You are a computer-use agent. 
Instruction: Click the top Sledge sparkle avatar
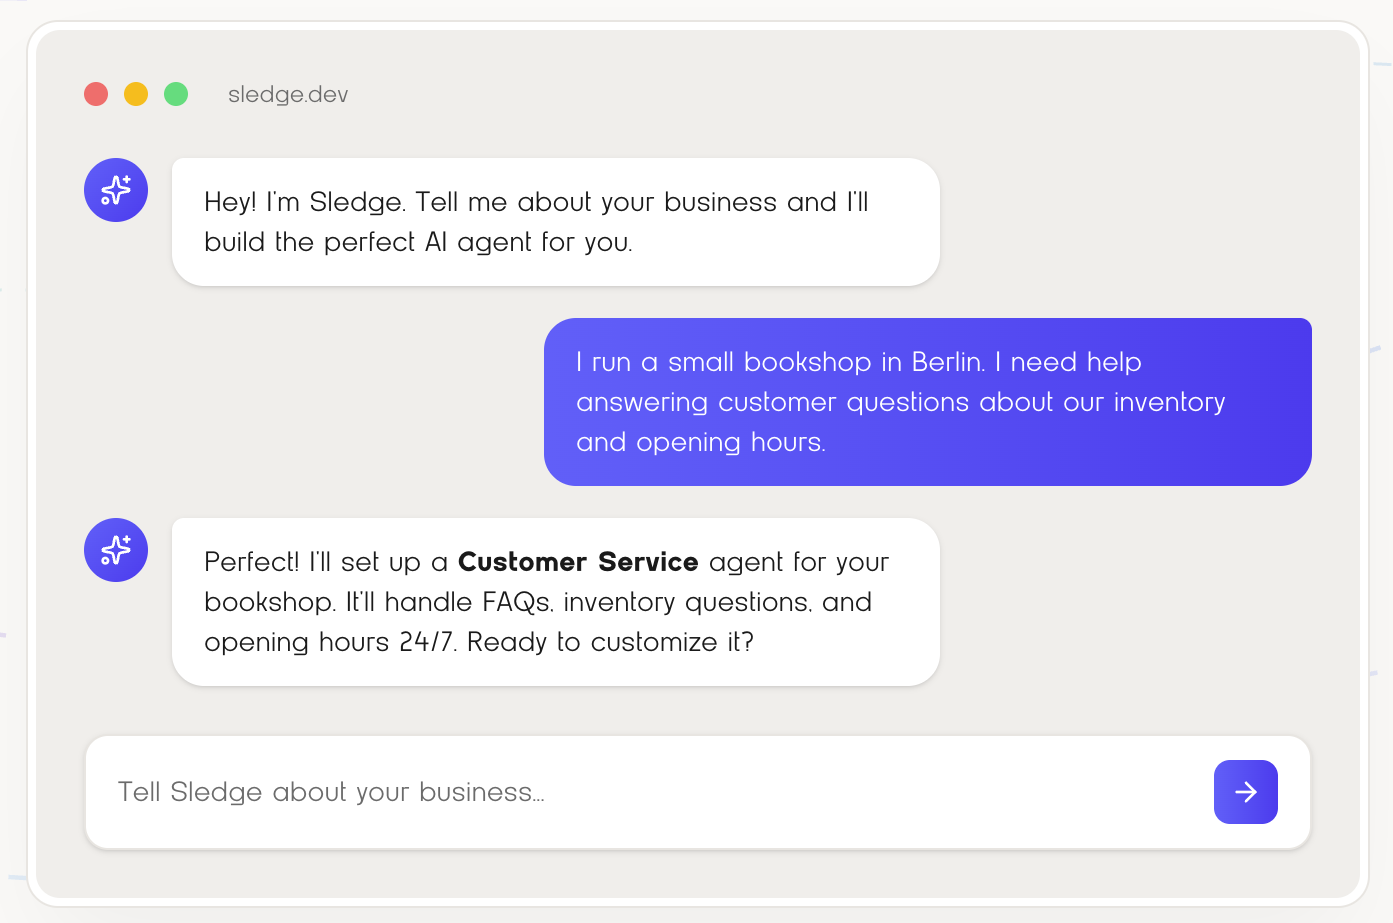point(116,190)
